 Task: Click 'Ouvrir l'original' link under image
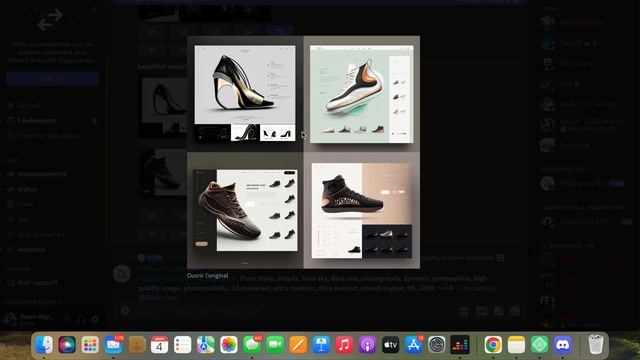click(207, 276)
